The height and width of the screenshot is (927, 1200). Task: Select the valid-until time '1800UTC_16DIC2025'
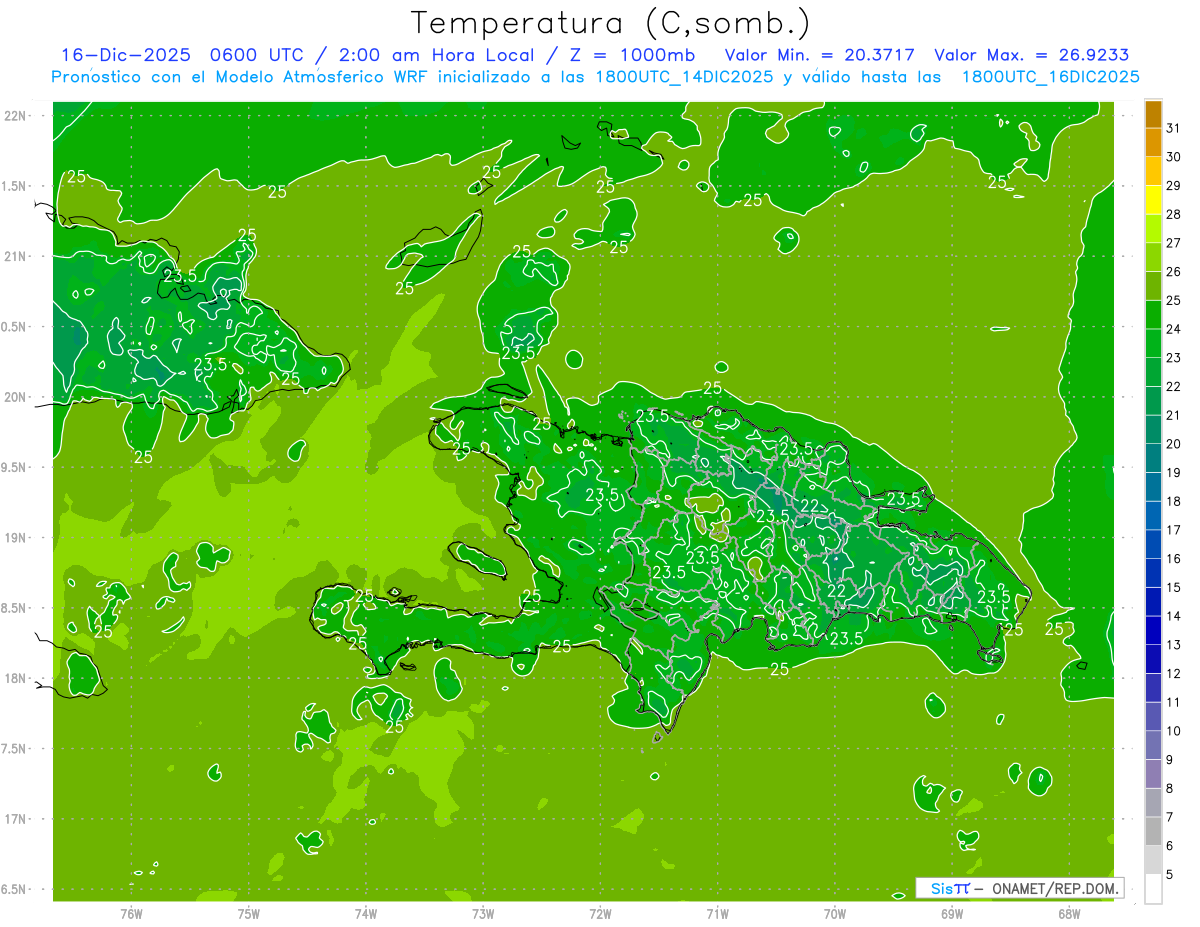coord(1051,77)
